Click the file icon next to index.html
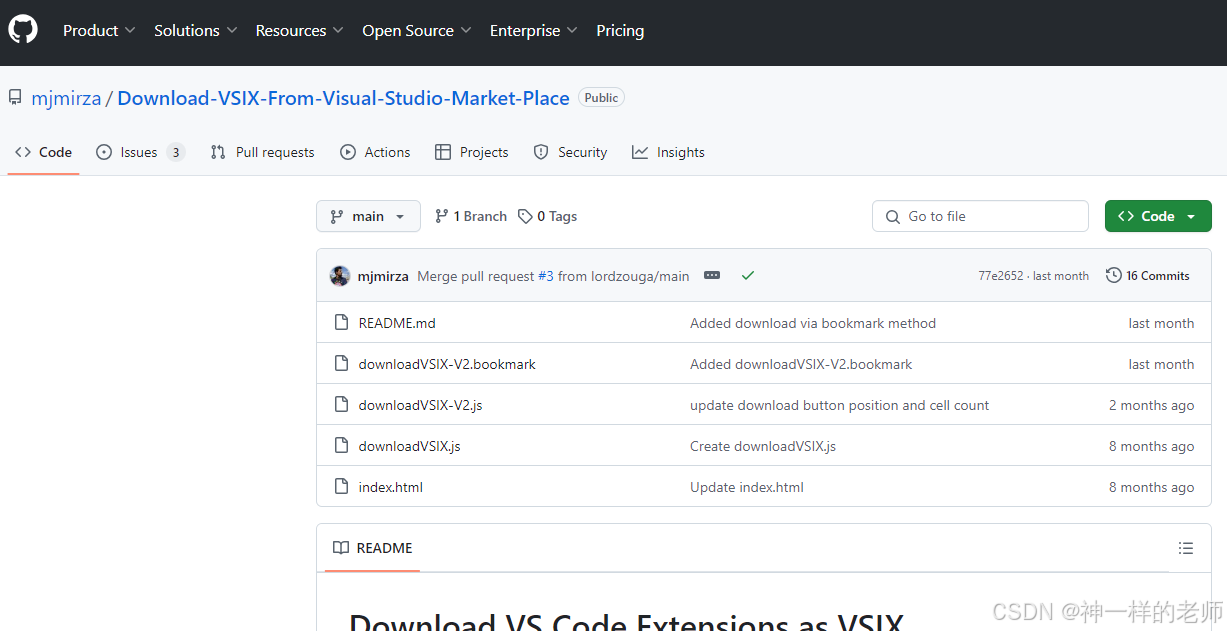The height and width of the screenshot is (631, 1227). click(341, 487)
